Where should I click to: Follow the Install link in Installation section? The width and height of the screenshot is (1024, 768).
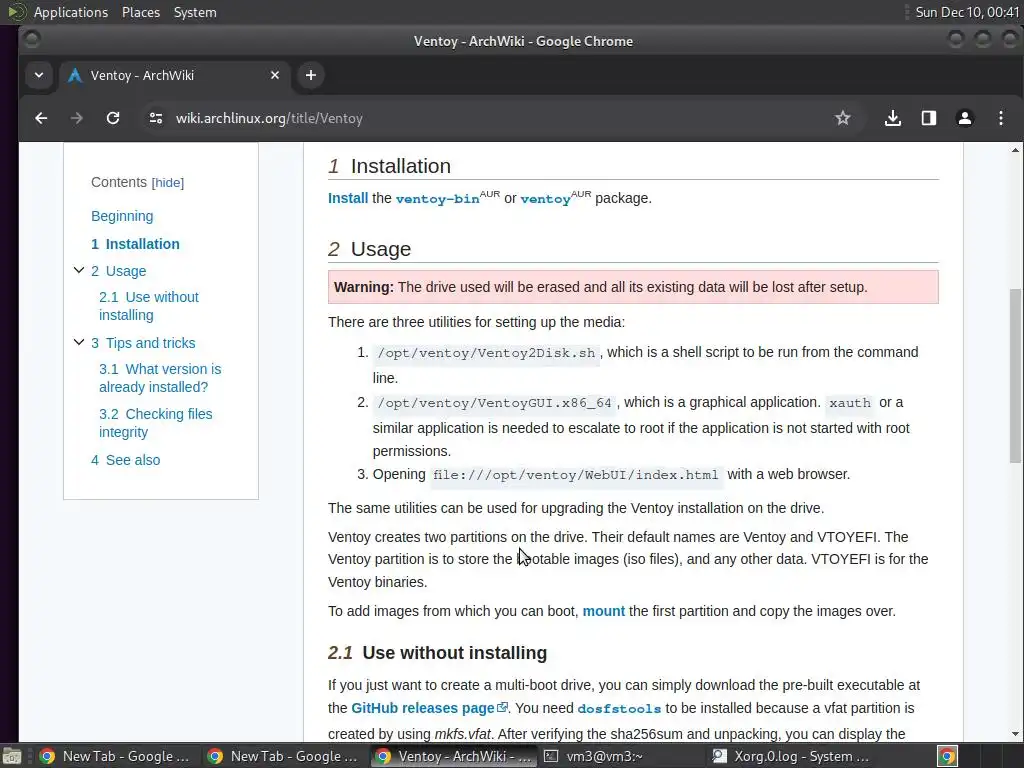[x=348, y=198]
